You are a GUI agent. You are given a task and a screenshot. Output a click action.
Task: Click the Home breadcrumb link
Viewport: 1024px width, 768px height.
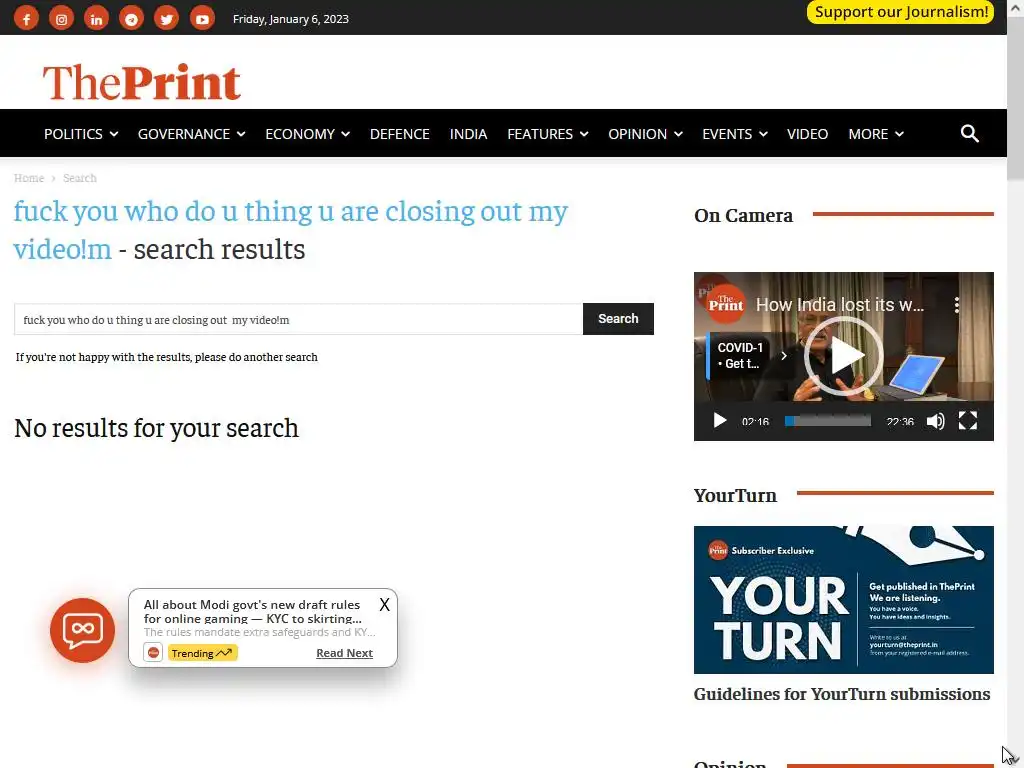click(x=29, y=178)
